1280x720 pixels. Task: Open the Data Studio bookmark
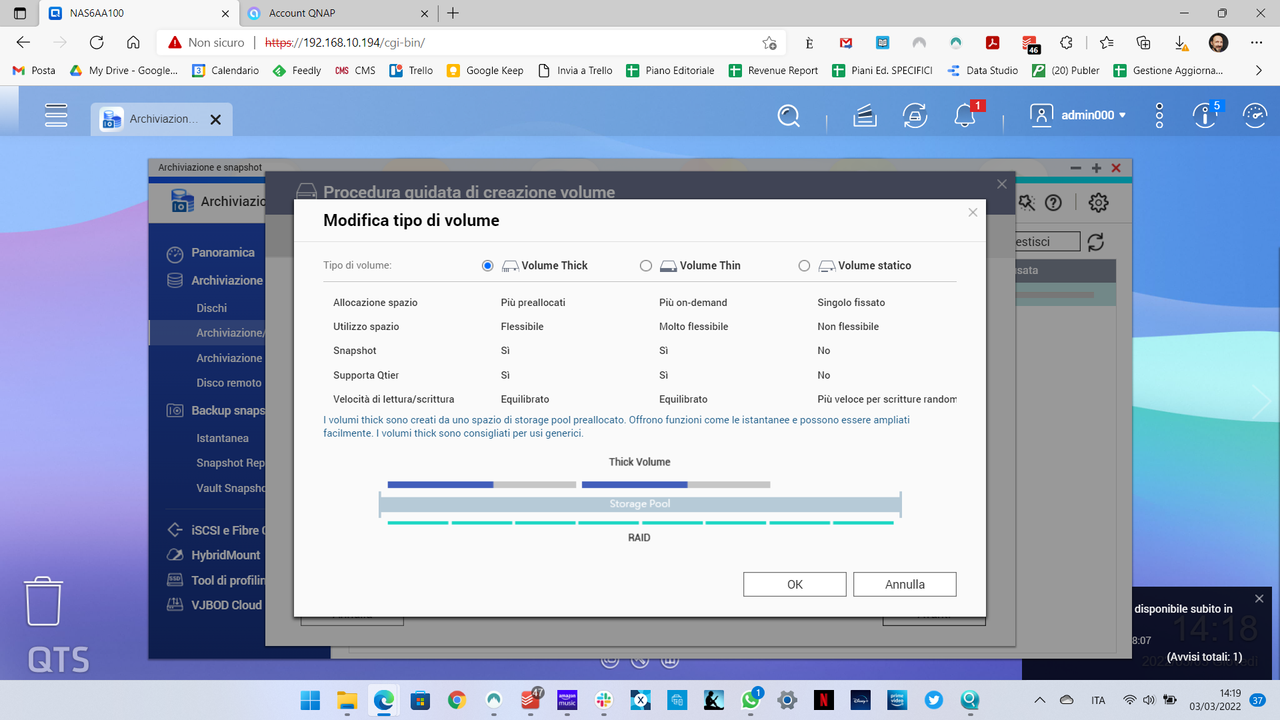pos(981,71)
